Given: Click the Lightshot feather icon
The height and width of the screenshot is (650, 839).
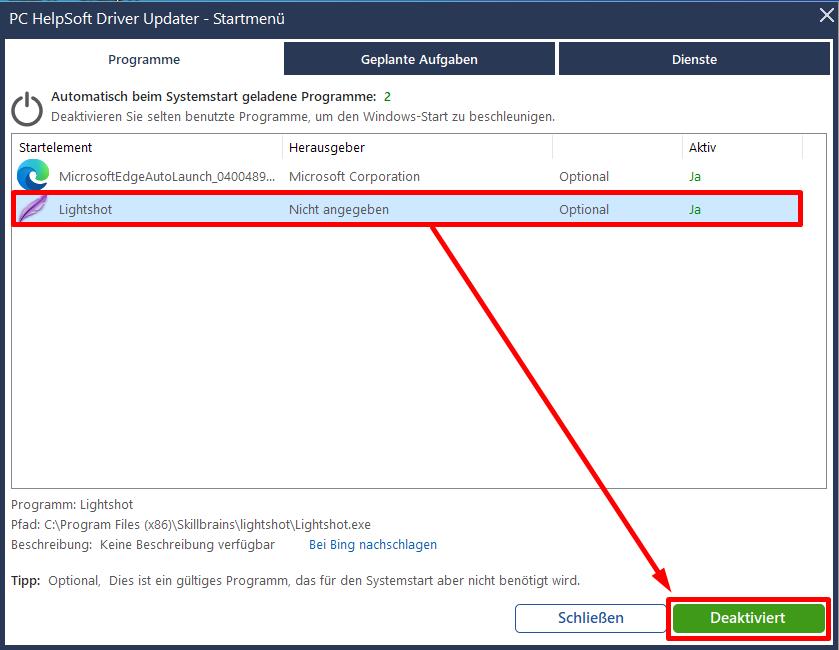Looking at the screenshot, I should (x=32, y=209).
